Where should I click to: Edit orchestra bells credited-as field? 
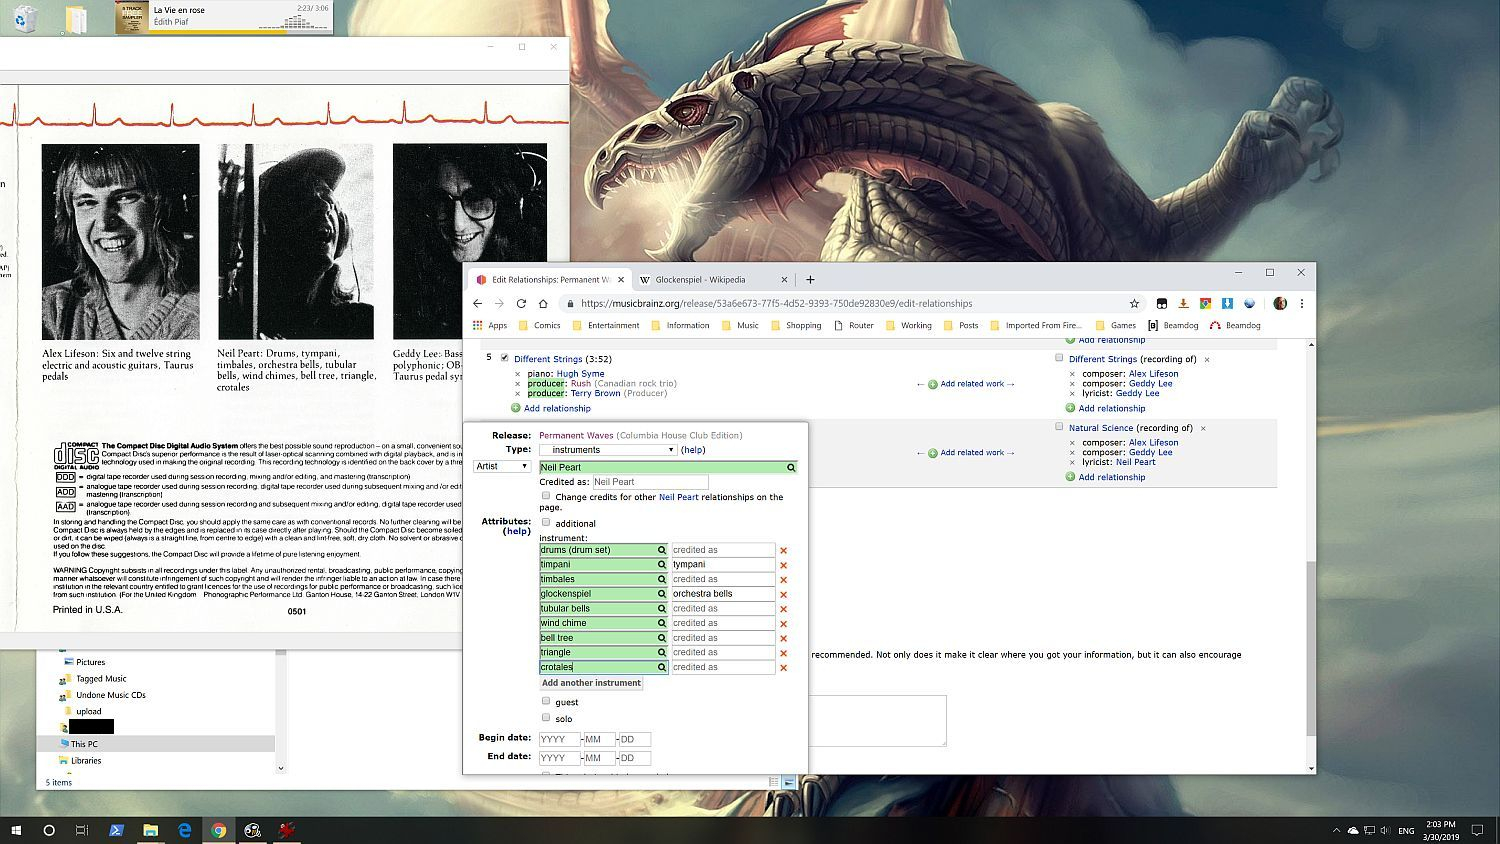pyautogui.click(x=723, y=594)
